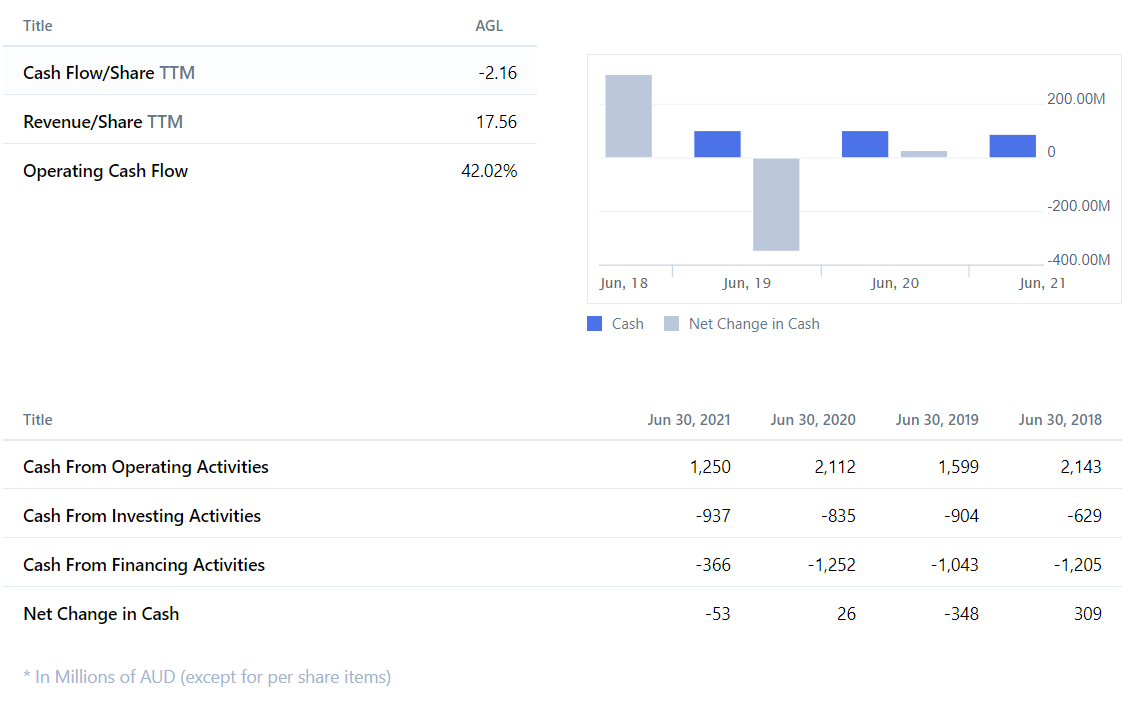The height and width of the screenshot is (703, 1148).
Task: Click the Jun 30, 2020 column header
Action: pyautogui.click(x=813, y=420)
